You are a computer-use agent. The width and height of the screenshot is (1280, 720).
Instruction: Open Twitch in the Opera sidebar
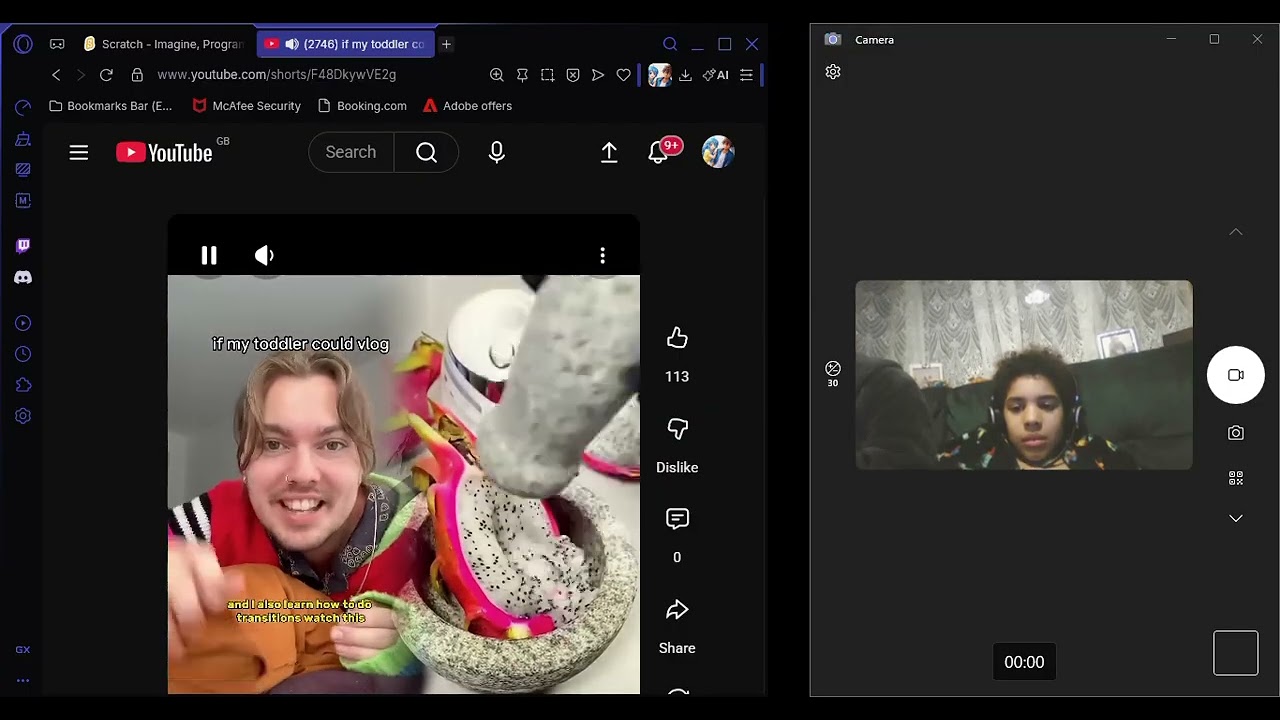point(23,246)
